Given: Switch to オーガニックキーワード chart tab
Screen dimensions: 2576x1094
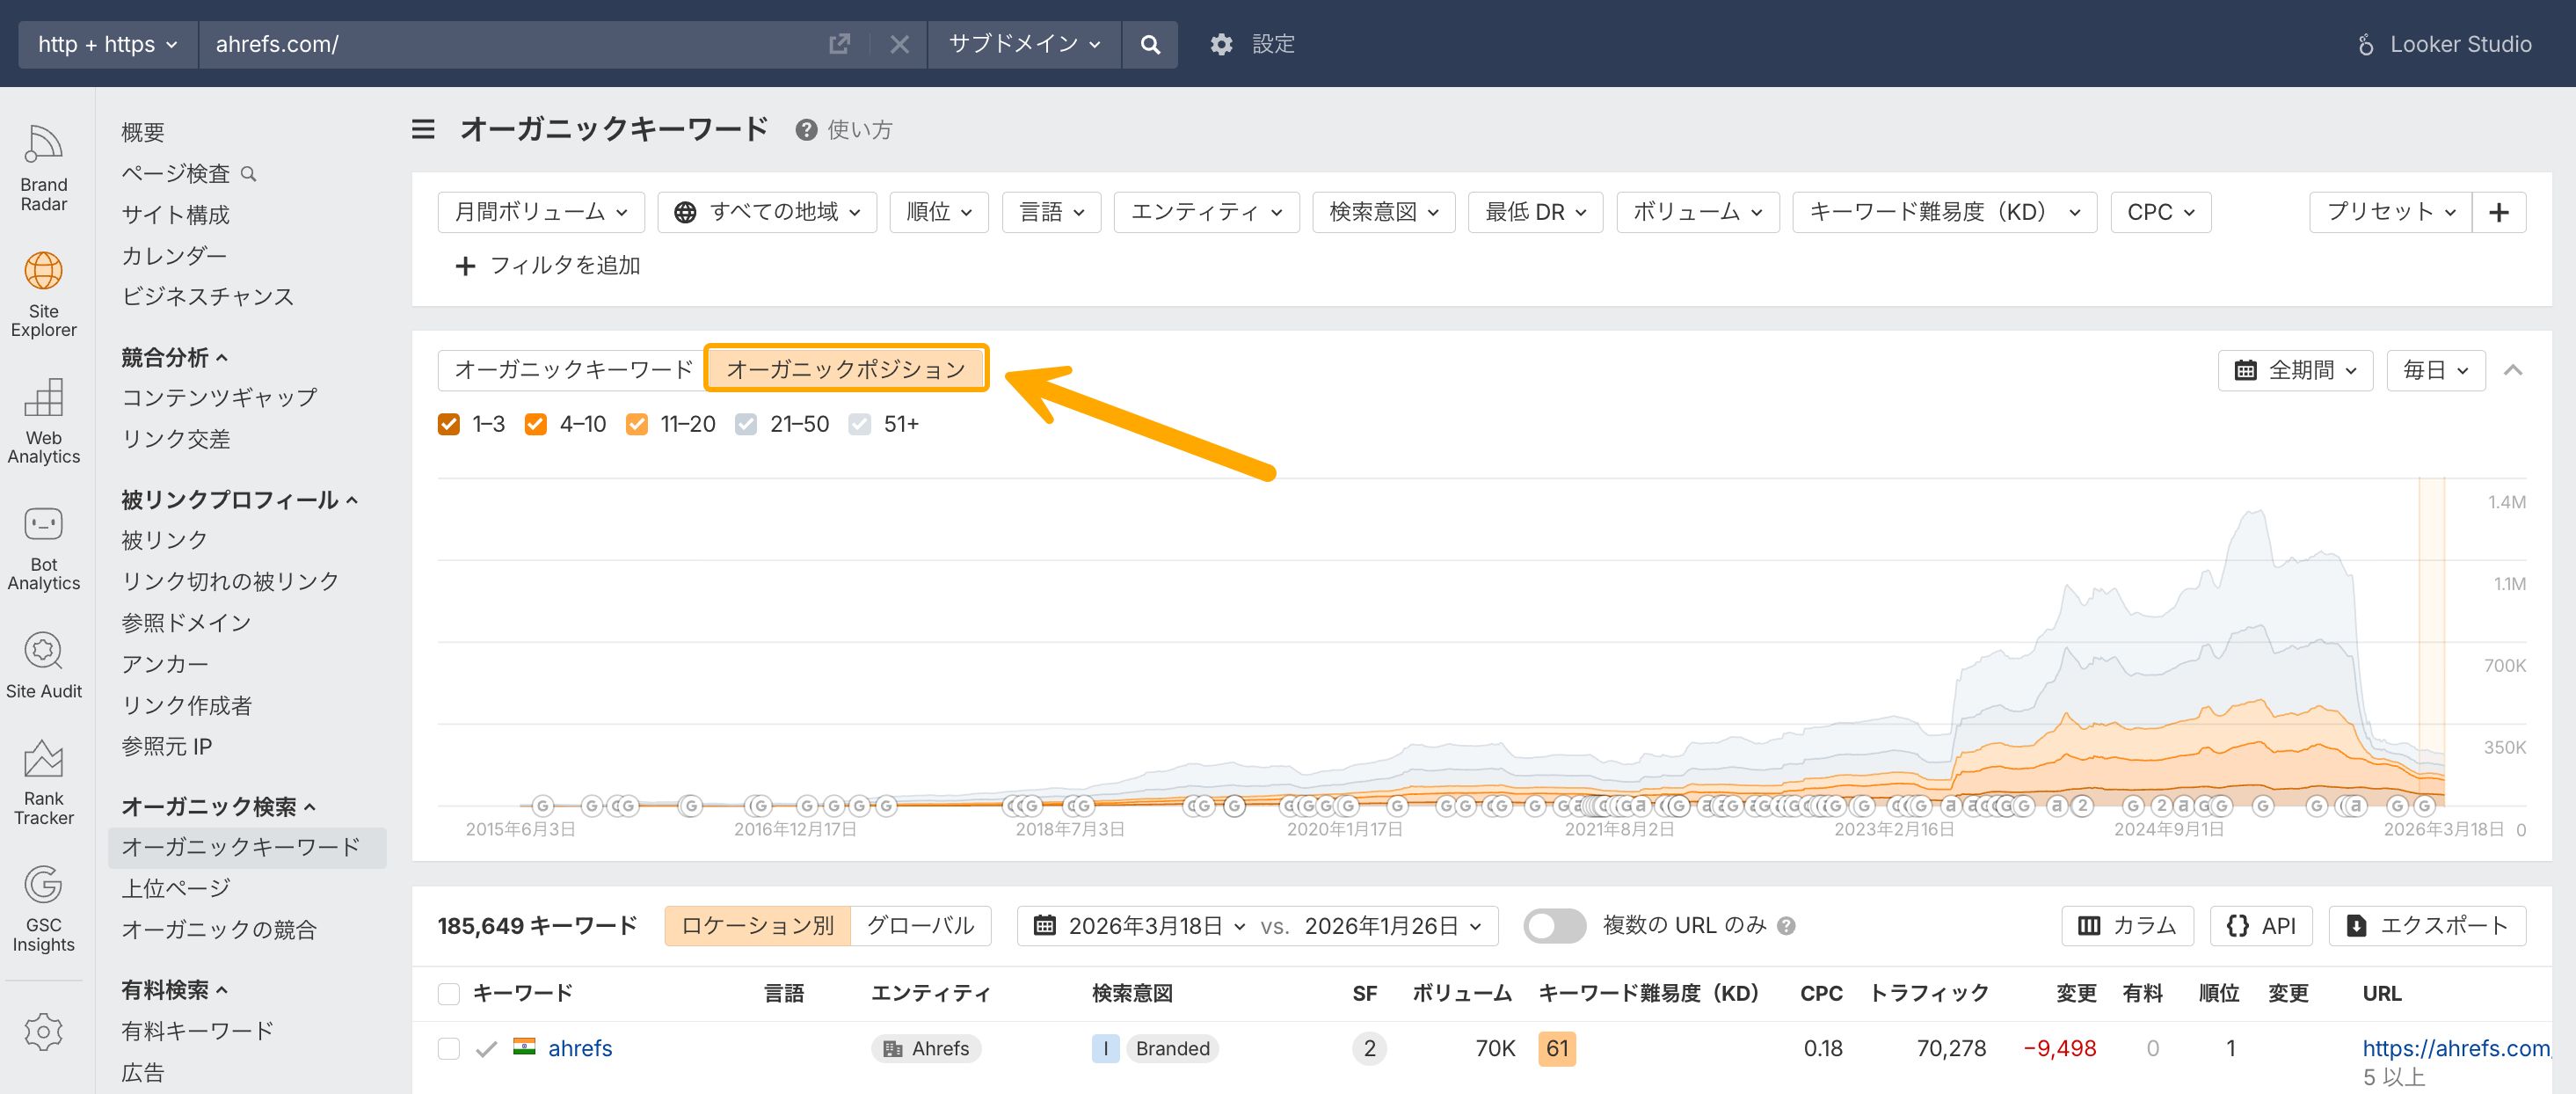Looking at the screenshot, I should [x=572, y=369].
